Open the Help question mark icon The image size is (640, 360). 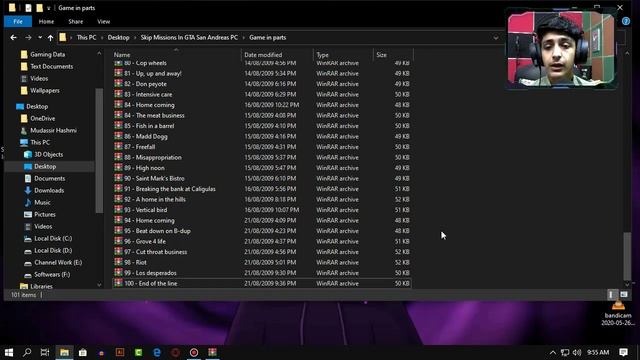click(626, 21)
